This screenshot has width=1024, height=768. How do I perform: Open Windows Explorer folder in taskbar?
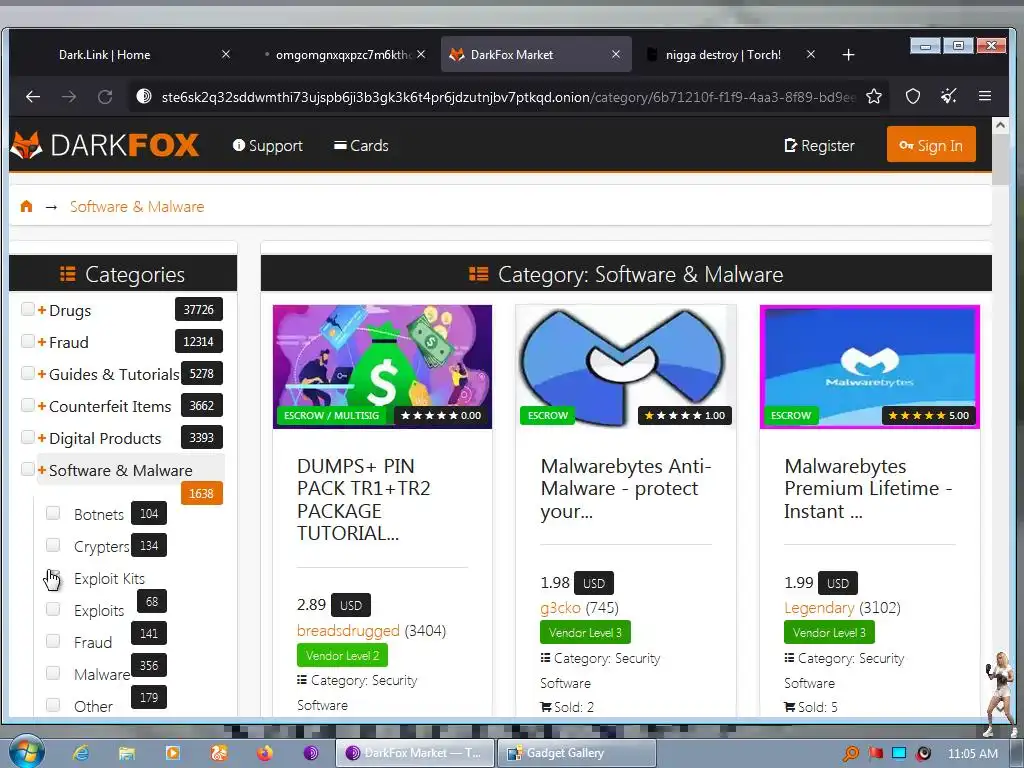127,753
